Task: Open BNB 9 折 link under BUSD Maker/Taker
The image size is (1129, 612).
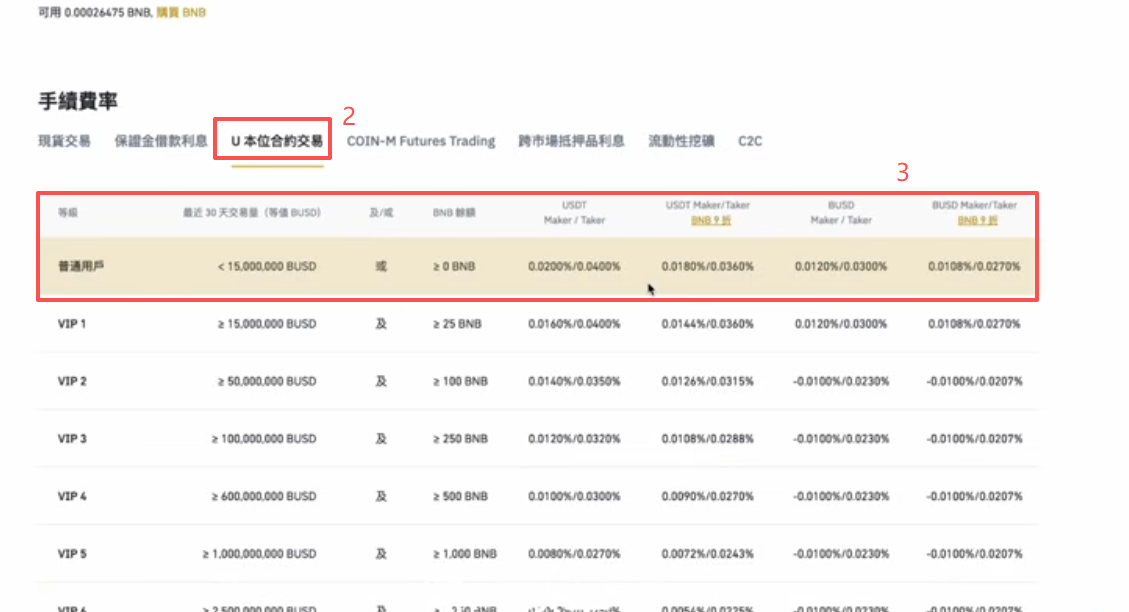Action: pyautogui.click(x=977, y=220)
